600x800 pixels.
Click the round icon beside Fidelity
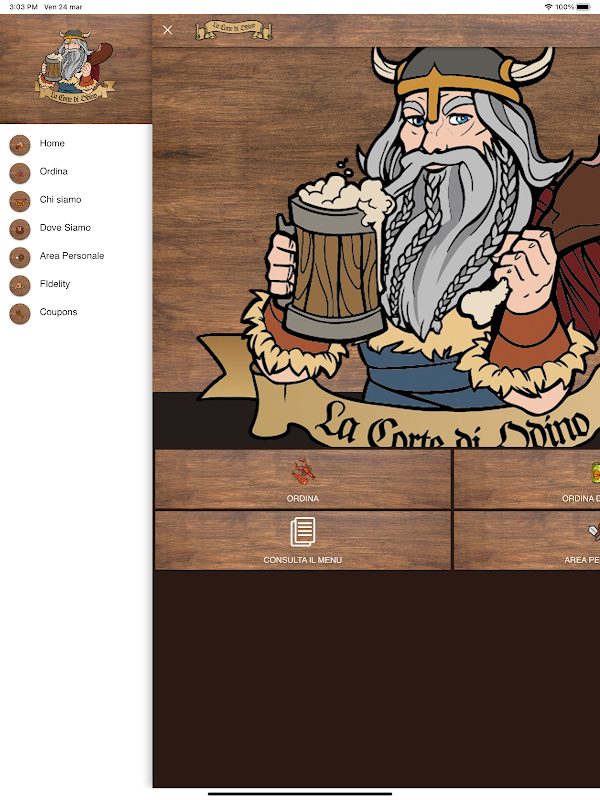click(x=20, y=285)
